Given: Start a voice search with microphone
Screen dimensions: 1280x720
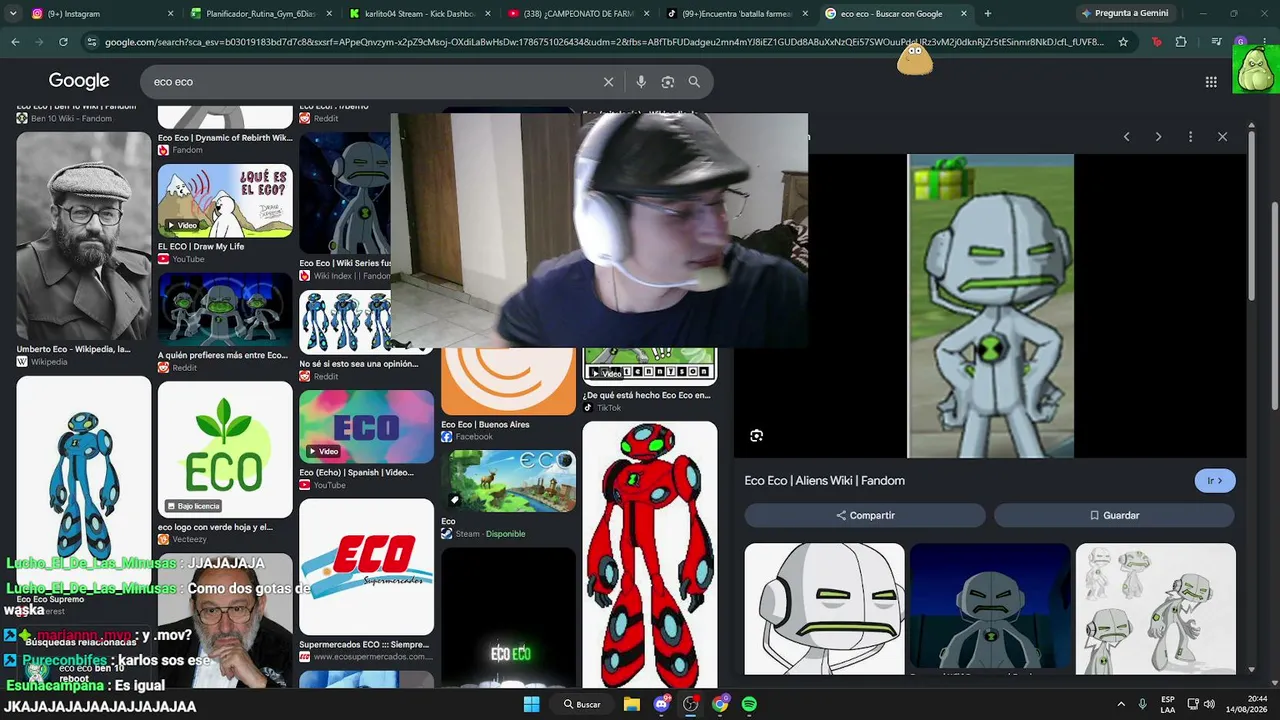Looking at the screenshot, I should click(641, 82).
